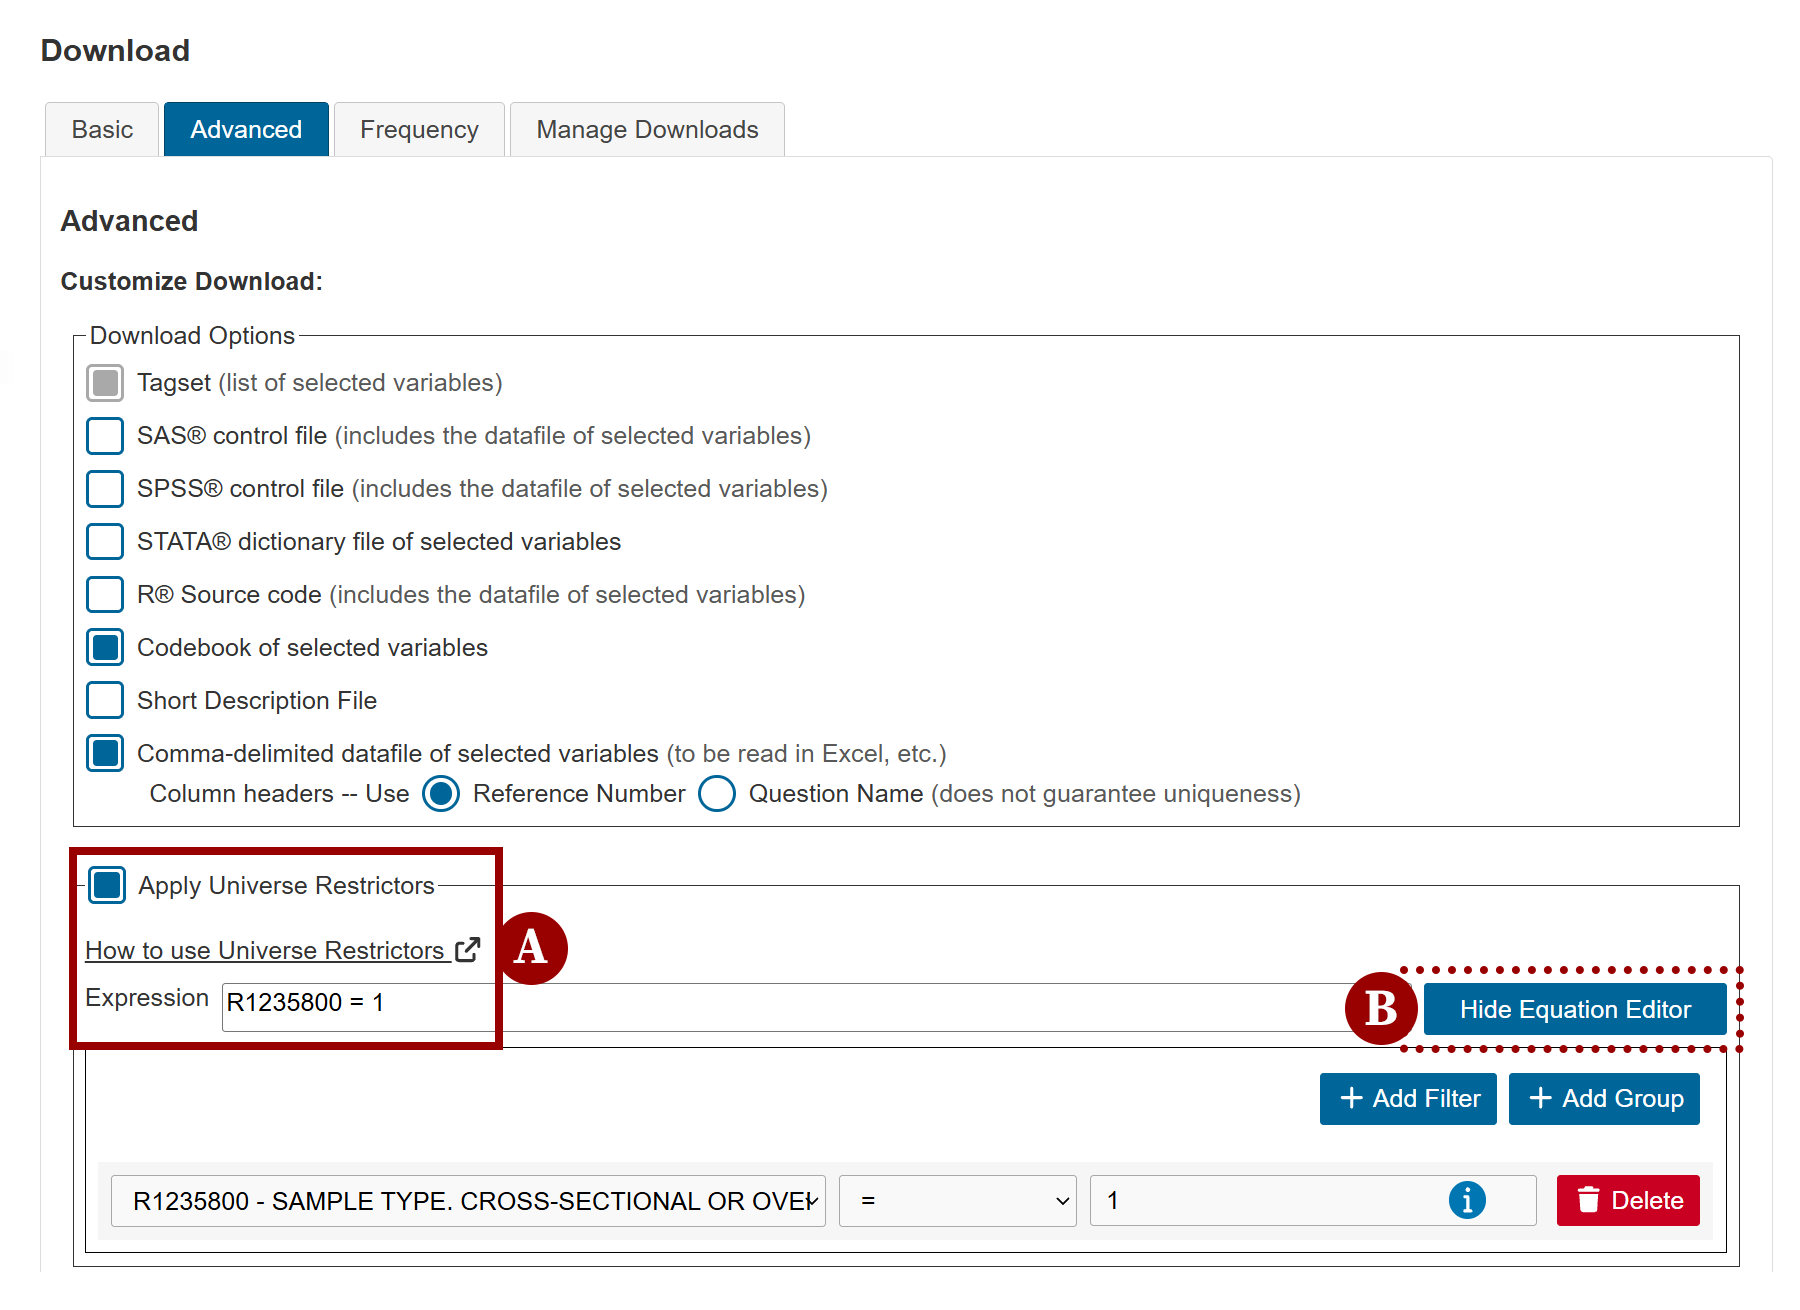Click the trash icon on Delete
The height and width of the screenshot is (1310, 1800).
point(1588,1200)
